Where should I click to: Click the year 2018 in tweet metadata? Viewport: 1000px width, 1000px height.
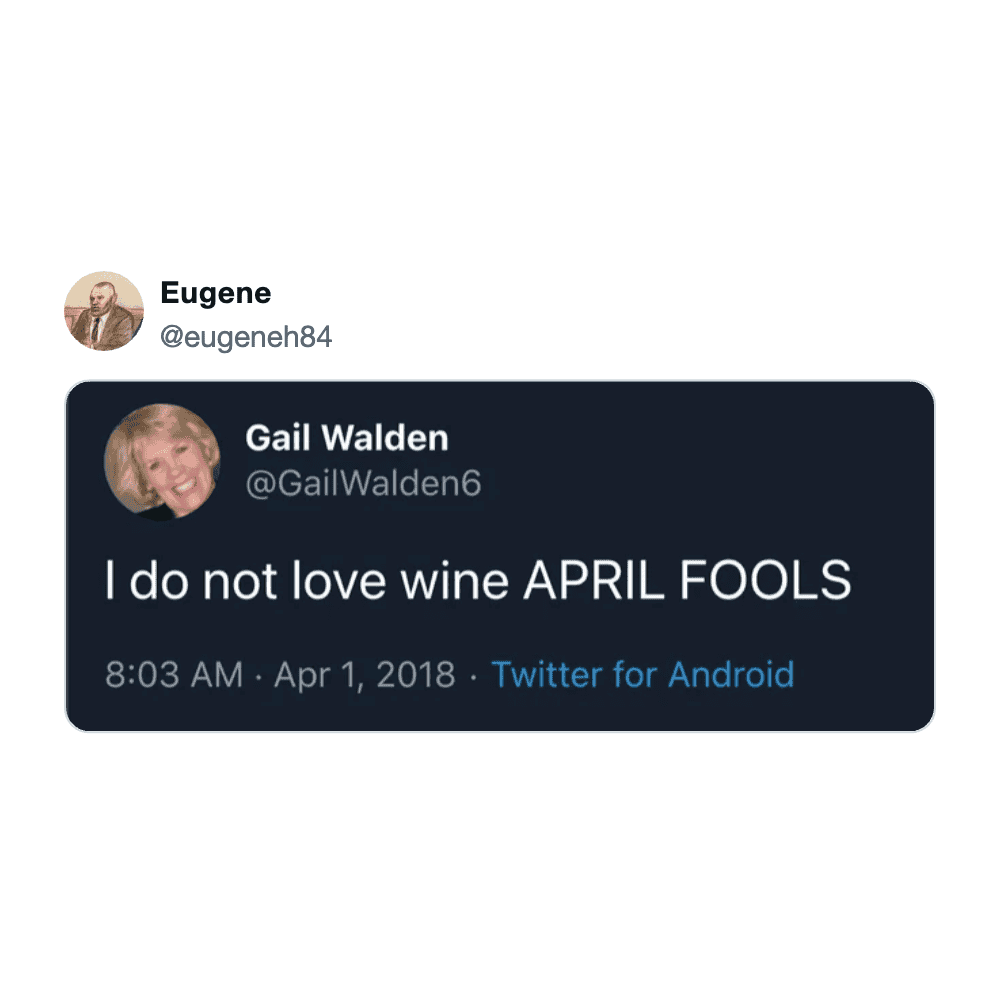pos(416,674)
